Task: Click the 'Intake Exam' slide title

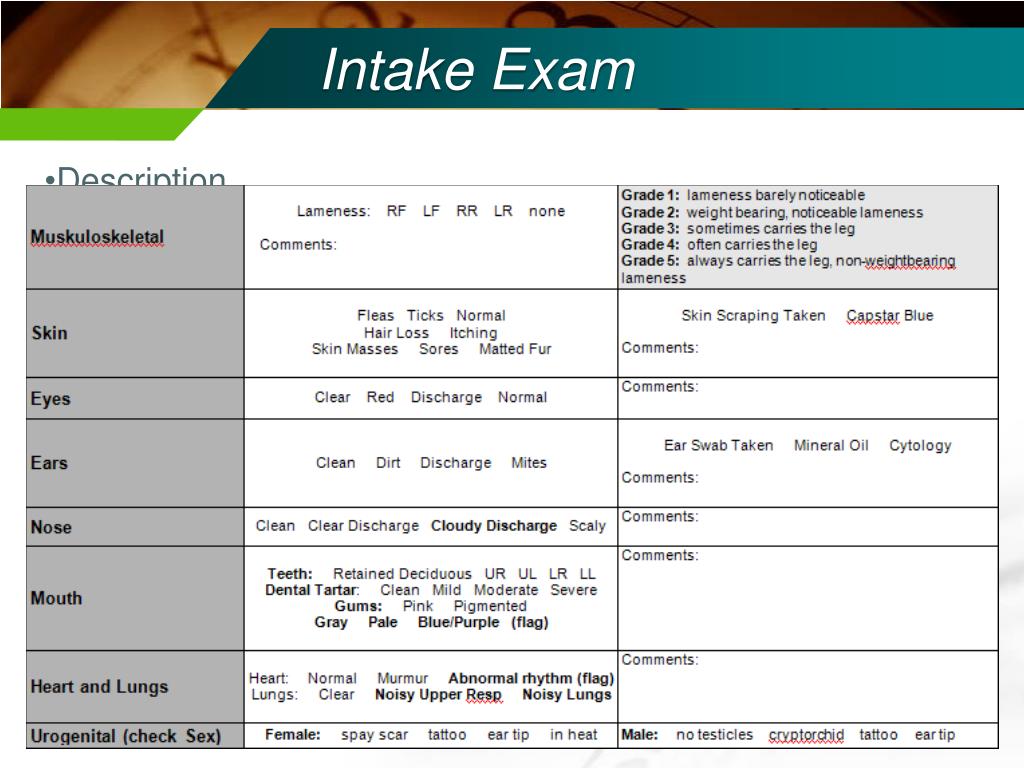Action: [x=478, y=70]
